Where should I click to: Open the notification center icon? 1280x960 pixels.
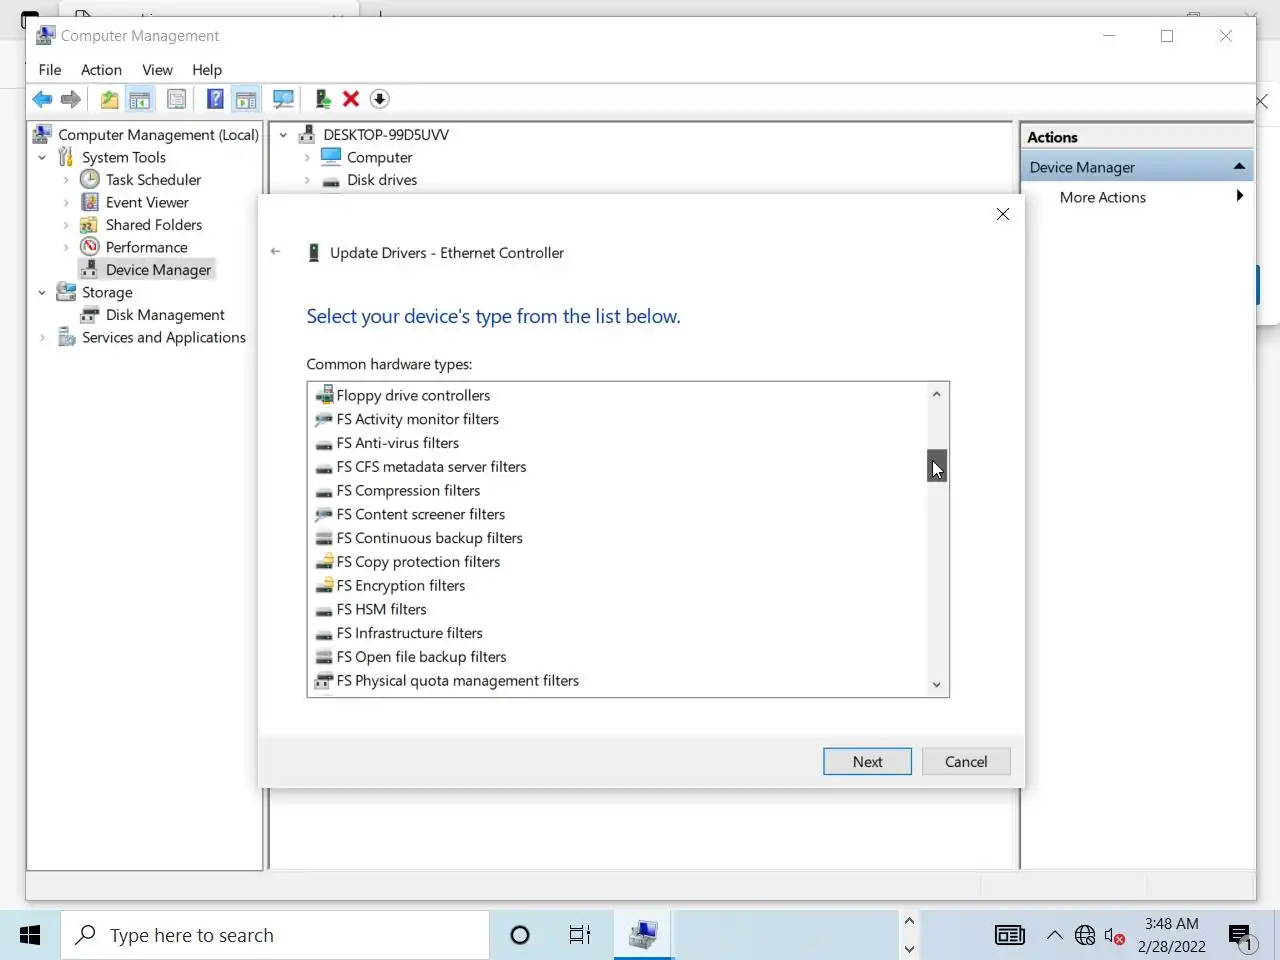coord(1243,937)
